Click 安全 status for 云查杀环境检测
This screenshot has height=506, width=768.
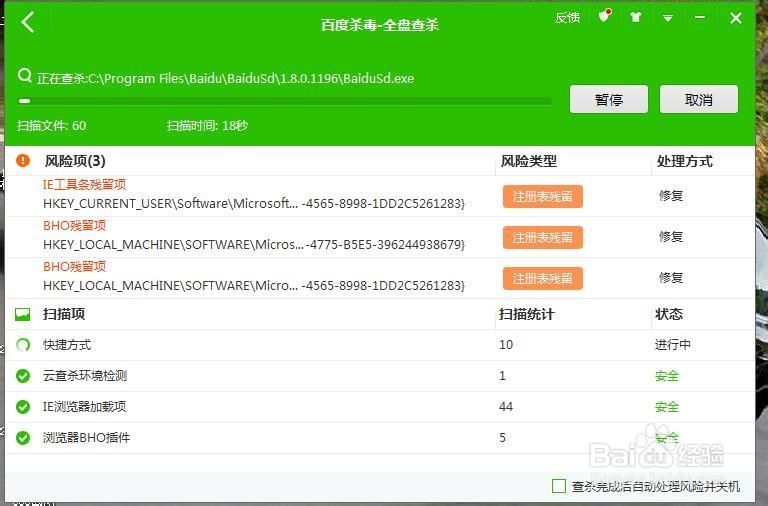pos(667,376)
